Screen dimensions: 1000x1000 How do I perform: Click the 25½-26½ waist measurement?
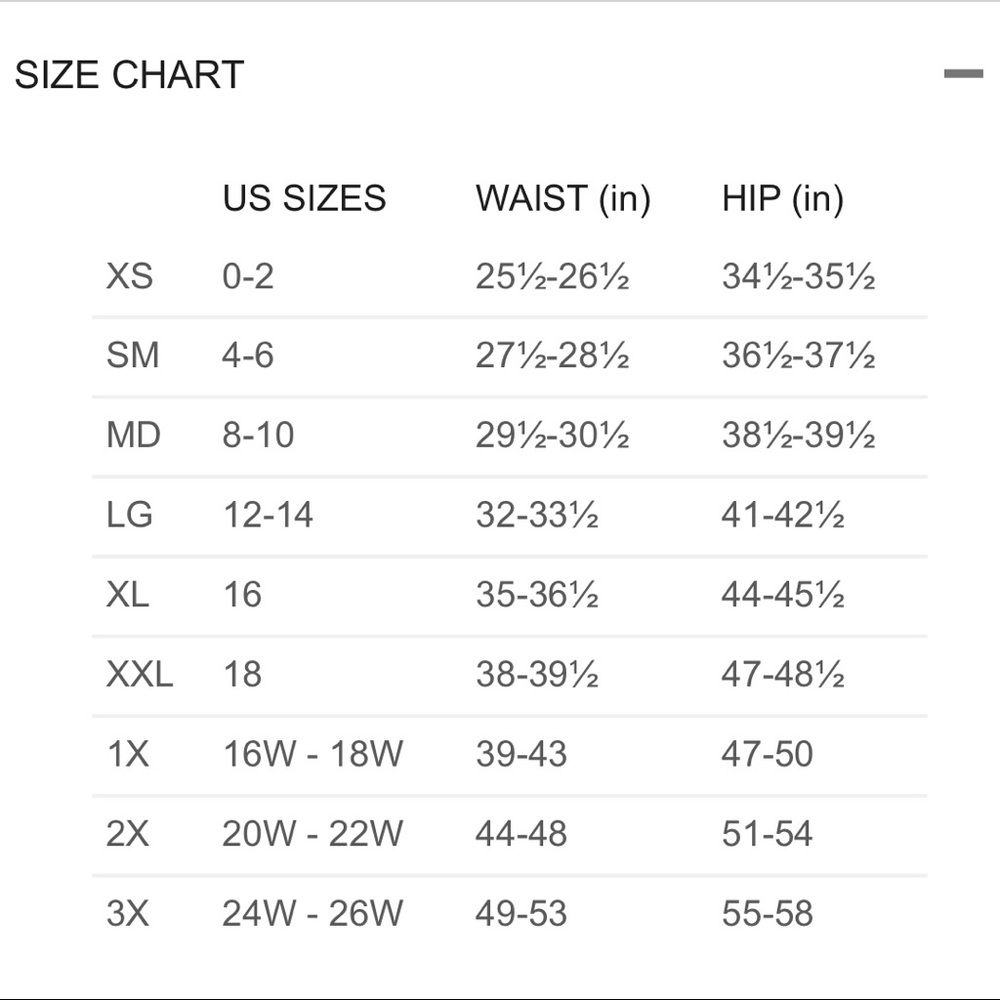(551, 276)
